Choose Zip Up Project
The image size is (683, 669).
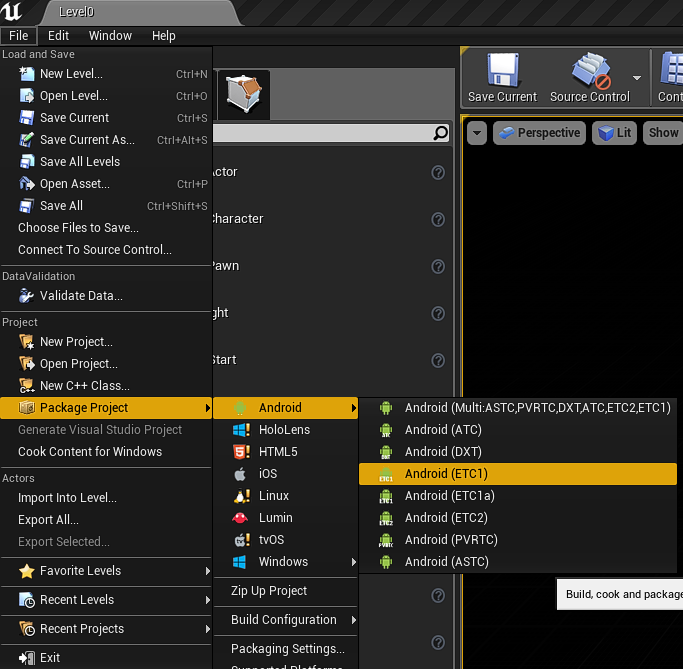(286, 591)
